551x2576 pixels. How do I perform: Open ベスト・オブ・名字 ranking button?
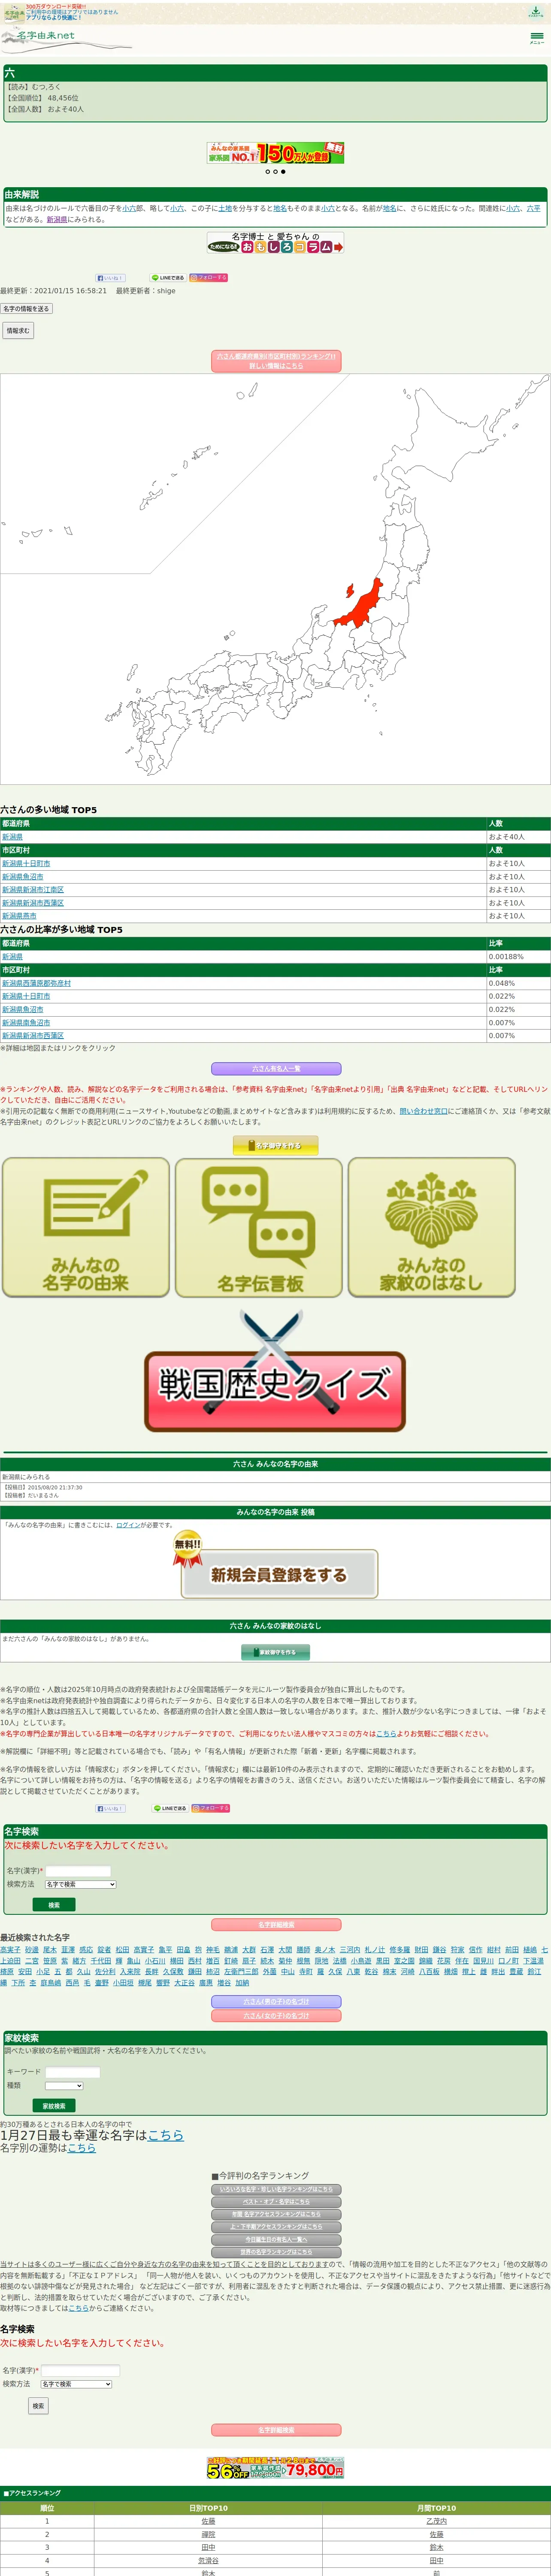coord(276,2203)
